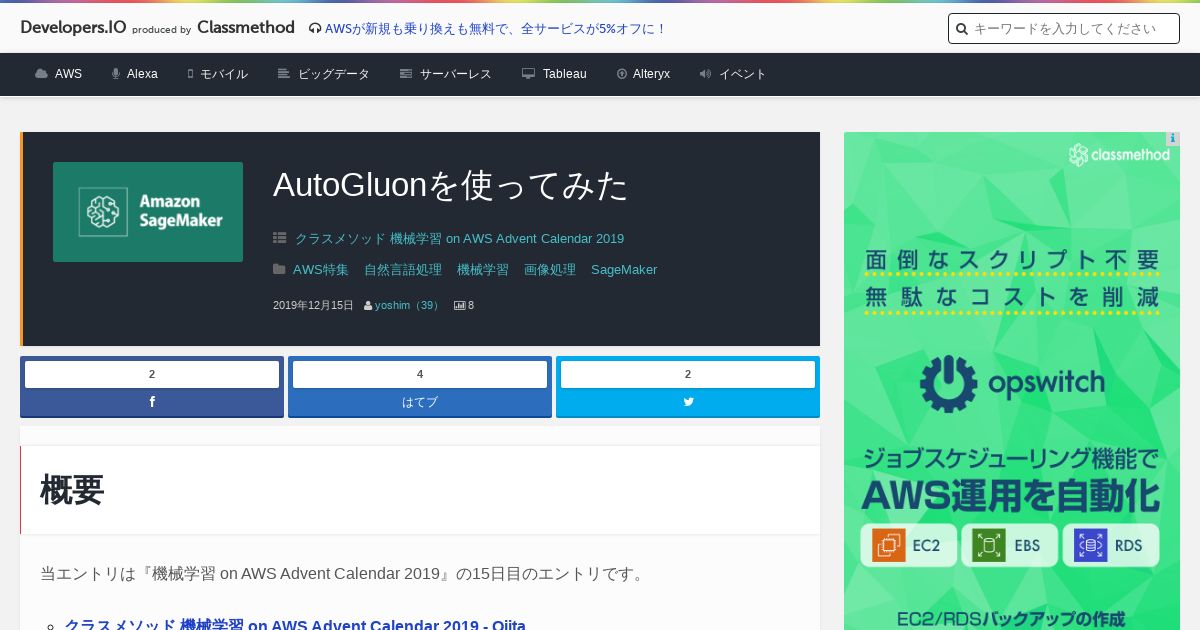This screenshot has width=1200, height=630.
Task: Share the article via Twitter bird icon
Action: (688, 402)
